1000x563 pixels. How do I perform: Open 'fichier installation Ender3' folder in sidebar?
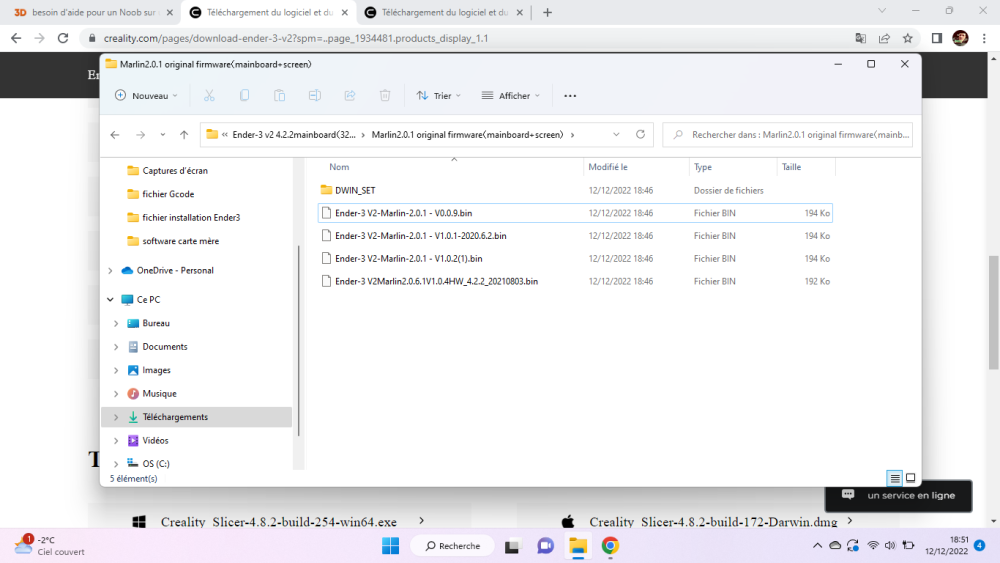pyautogui.click(x=191, y=217)
